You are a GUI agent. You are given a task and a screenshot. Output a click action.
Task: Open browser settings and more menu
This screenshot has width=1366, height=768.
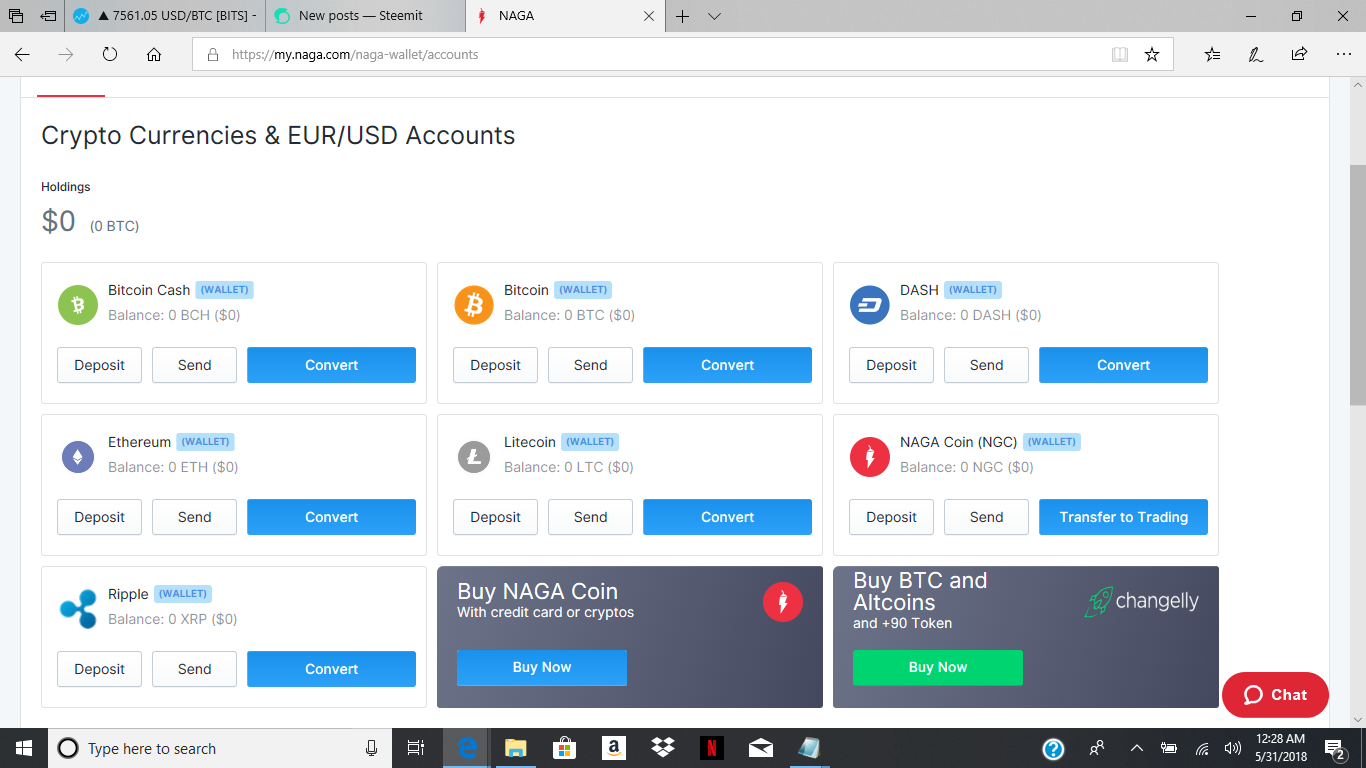(1343, 55)
